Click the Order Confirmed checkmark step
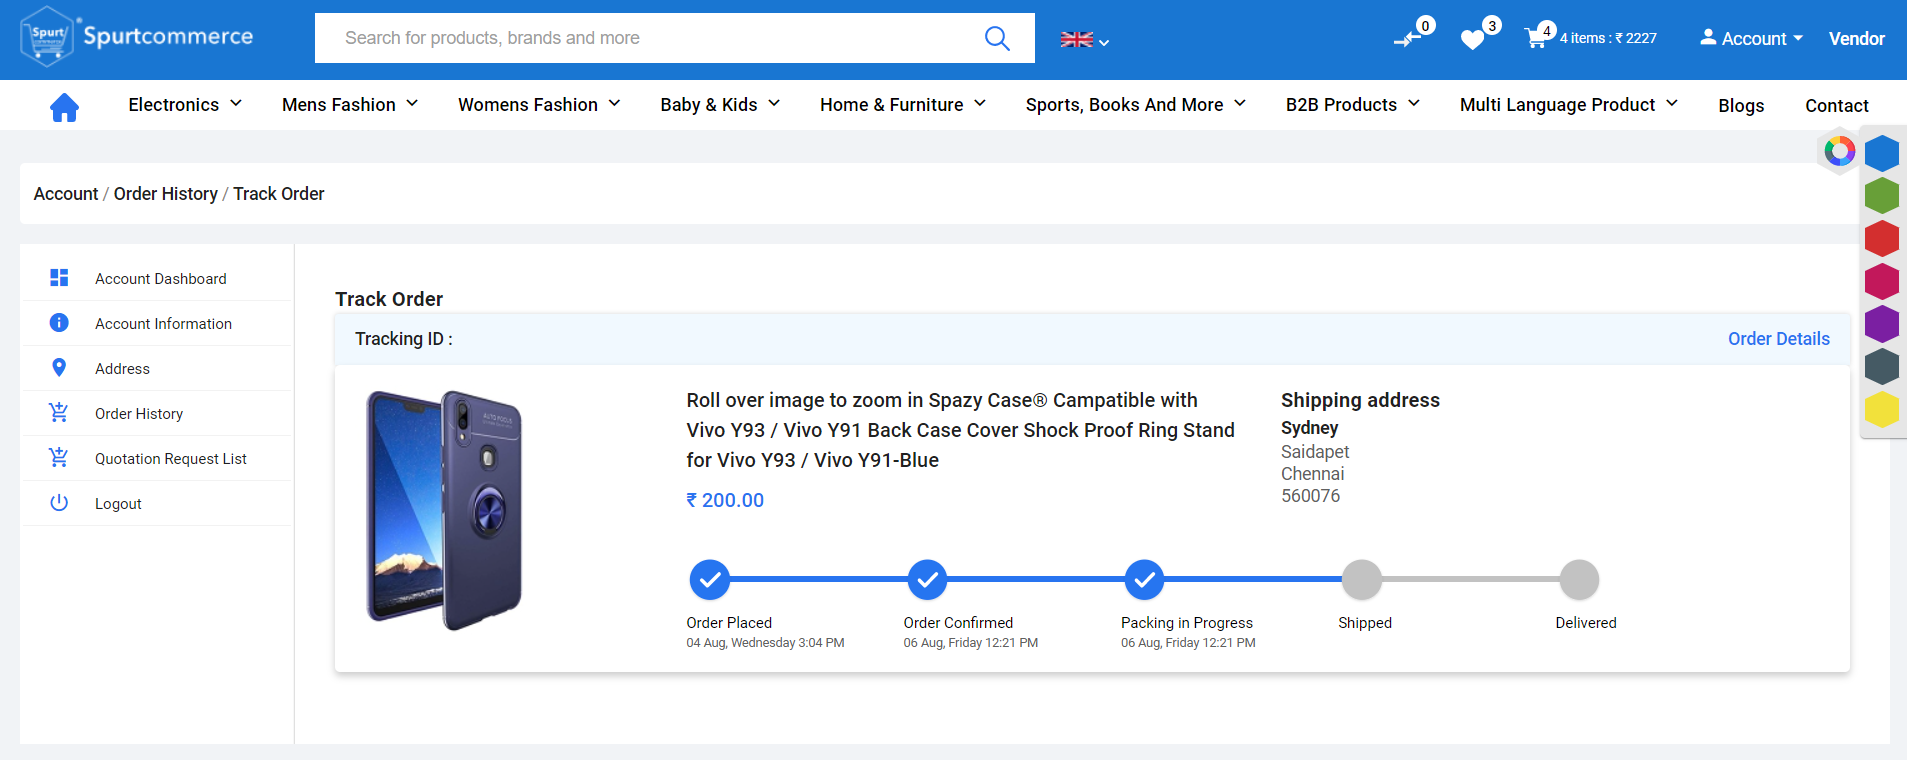 (927, 579)
